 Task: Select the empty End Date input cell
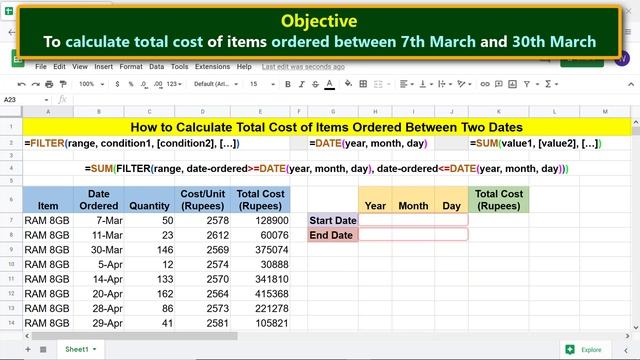(413, 235)
